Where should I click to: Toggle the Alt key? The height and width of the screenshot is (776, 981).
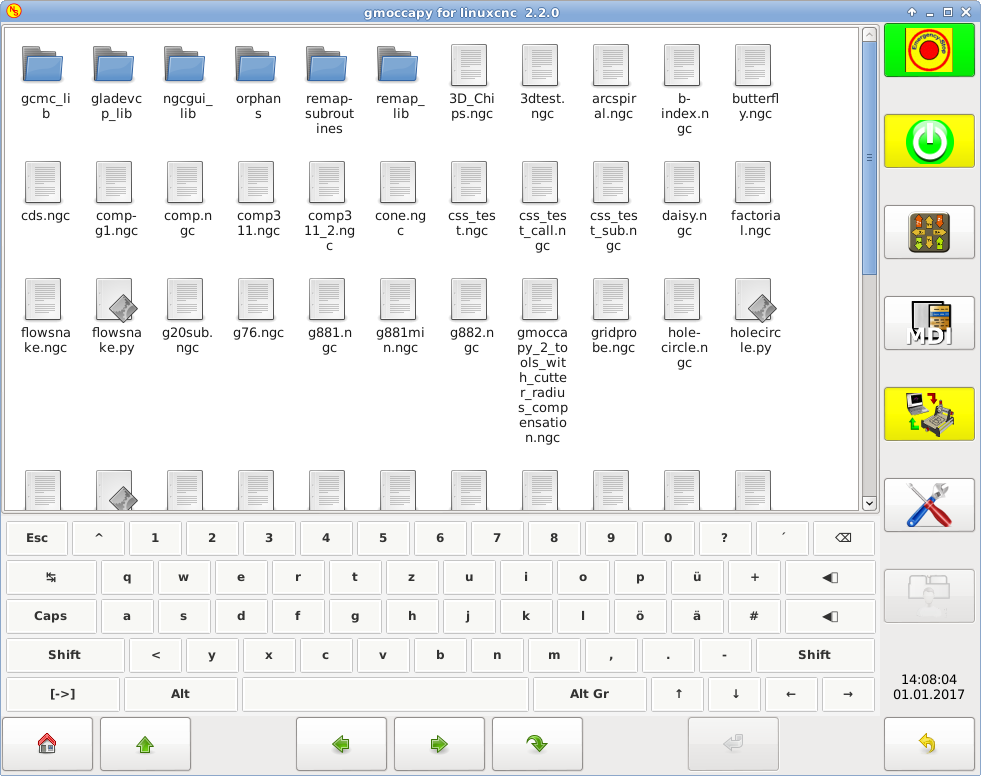click(x=181, y=693)
